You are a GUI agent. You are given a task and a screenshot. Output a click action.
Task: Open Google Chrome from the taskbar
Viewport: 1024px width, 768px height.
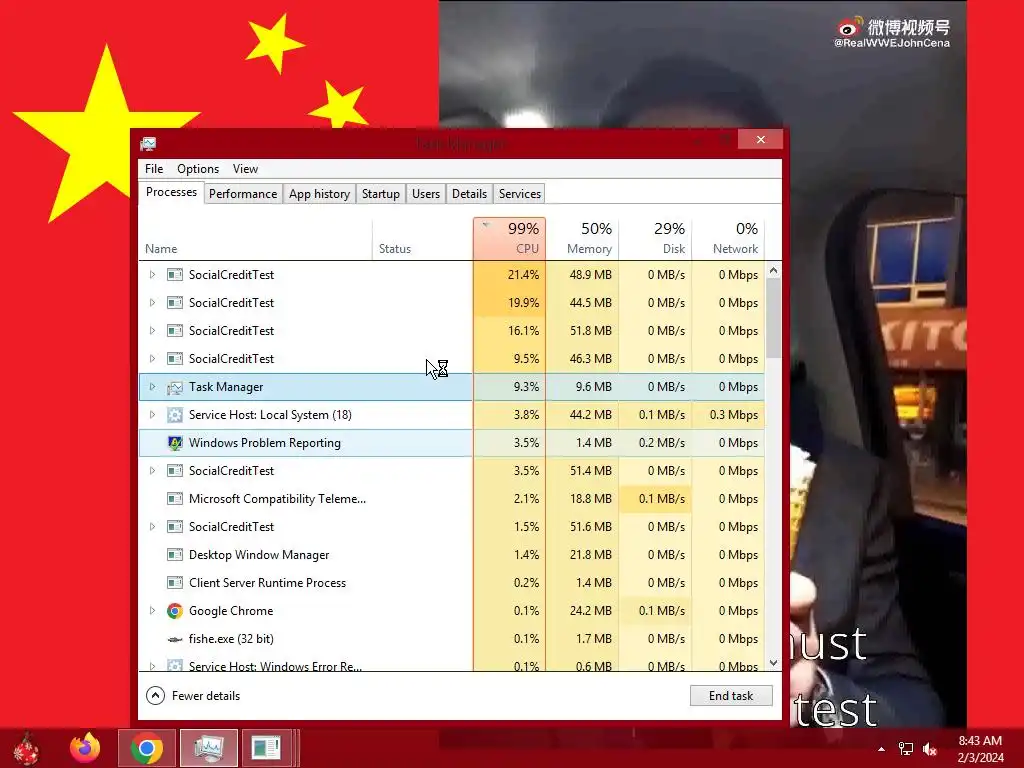point(147,748)
